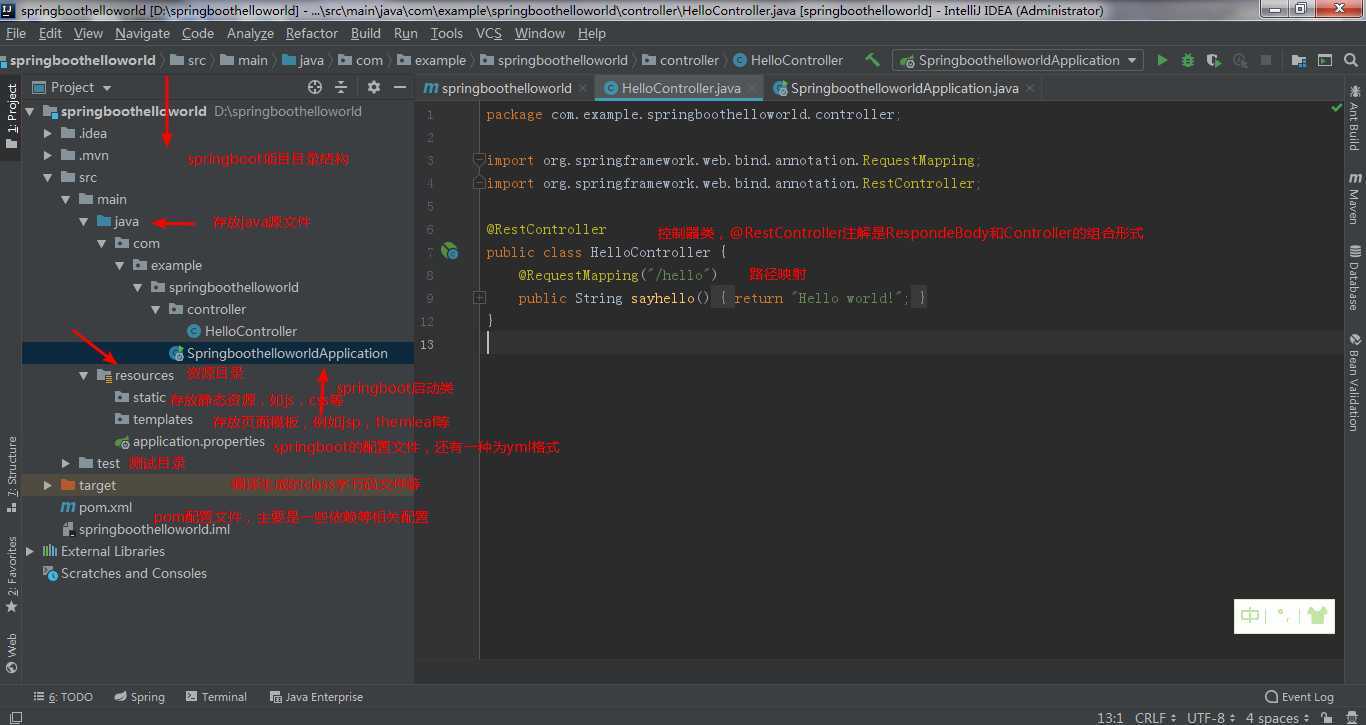Open the Ant Build side panel
Viewport: 1366px width, 725px height.
(1355, 118)
